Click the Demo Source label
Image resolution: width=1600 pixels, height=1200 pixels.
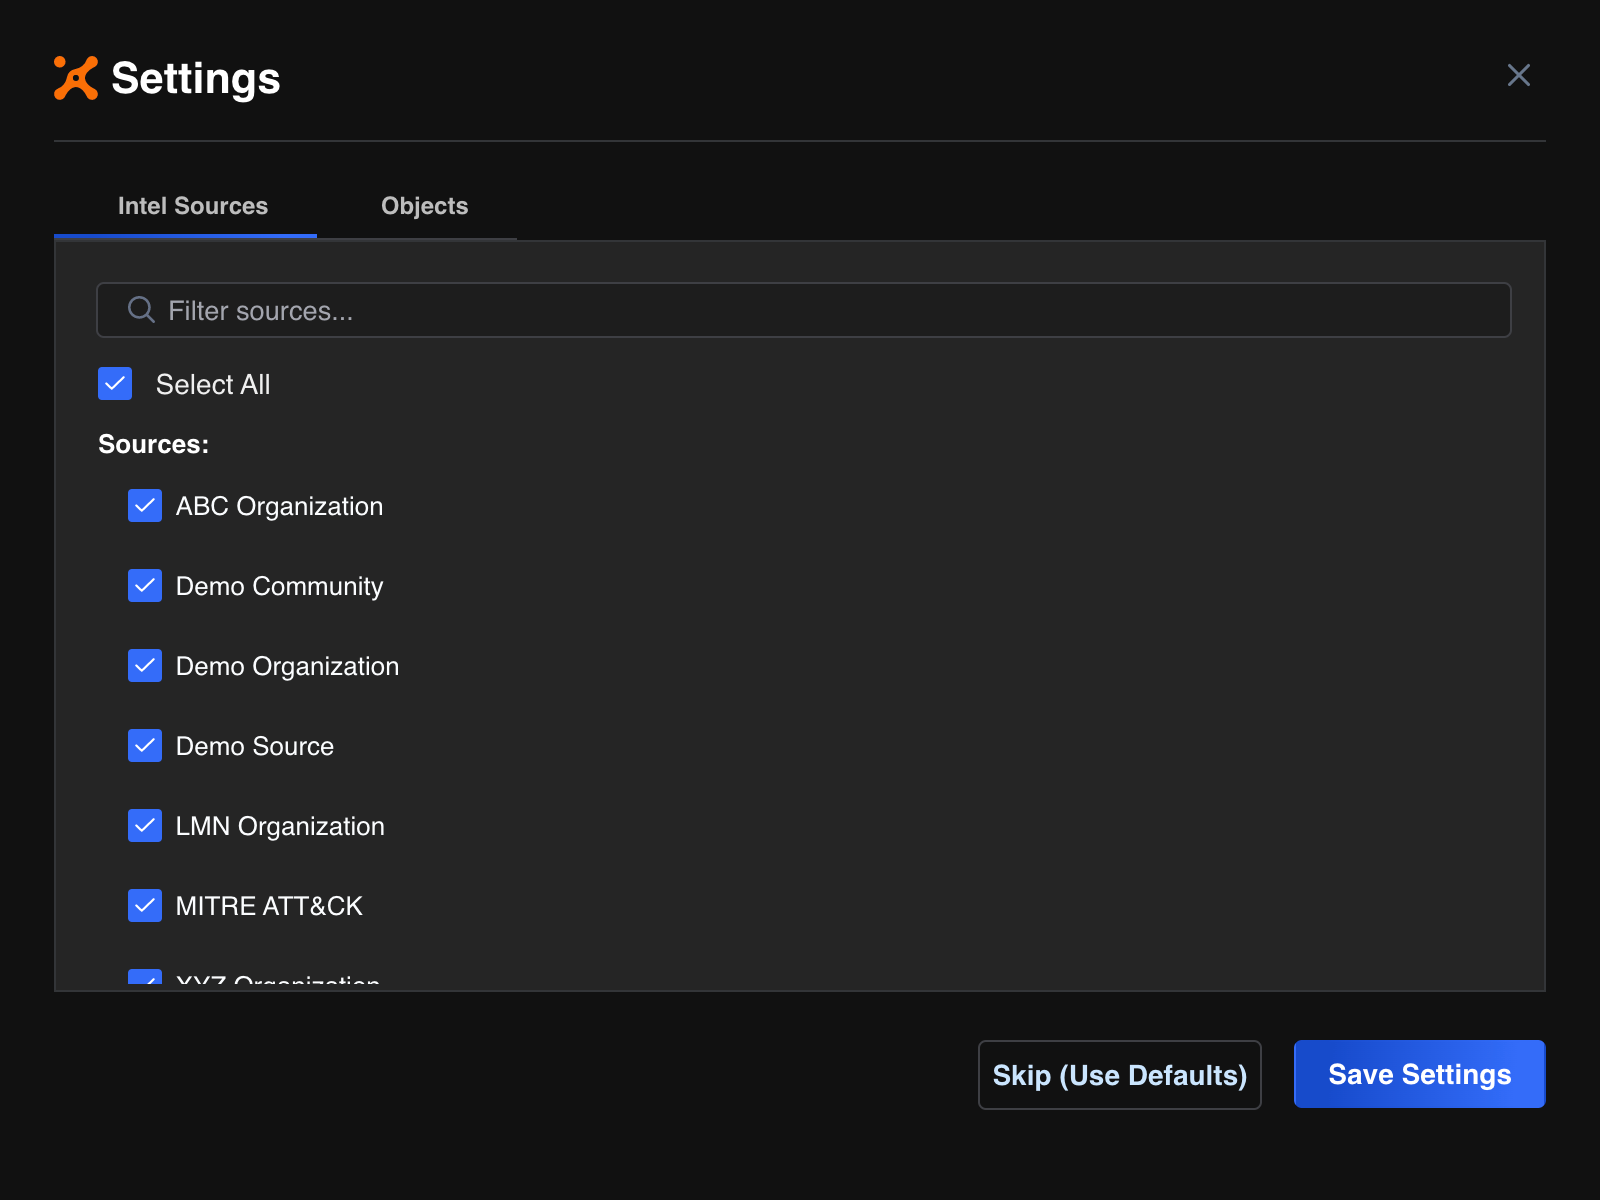pyautogui.click(x=255, y=746)
